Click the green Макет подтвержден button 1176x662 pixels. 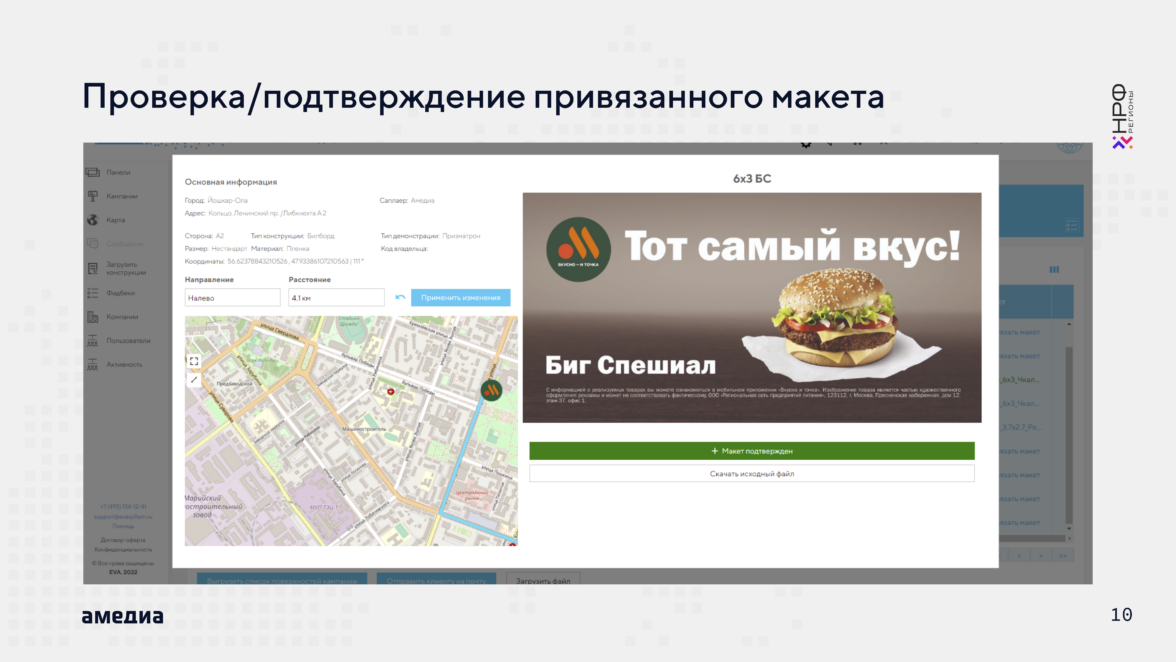pyautogui.click(x=752, y=451)
